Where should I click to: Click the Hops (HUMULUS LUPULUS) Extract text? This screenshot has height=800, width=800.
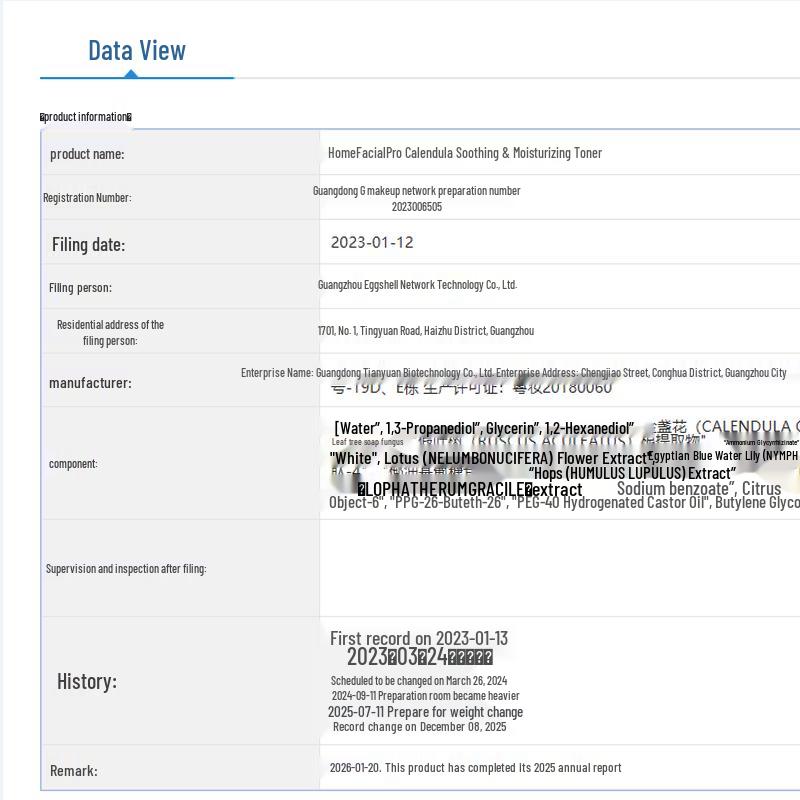pyautogui.click(x=633, y=473)
